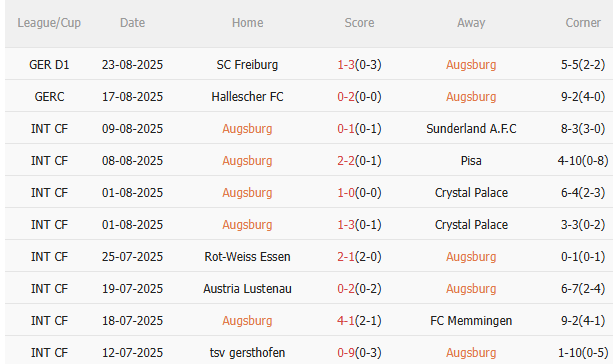Open Rot-Weiss Essen team link
613x364 pixels.
tap(247, 257)
